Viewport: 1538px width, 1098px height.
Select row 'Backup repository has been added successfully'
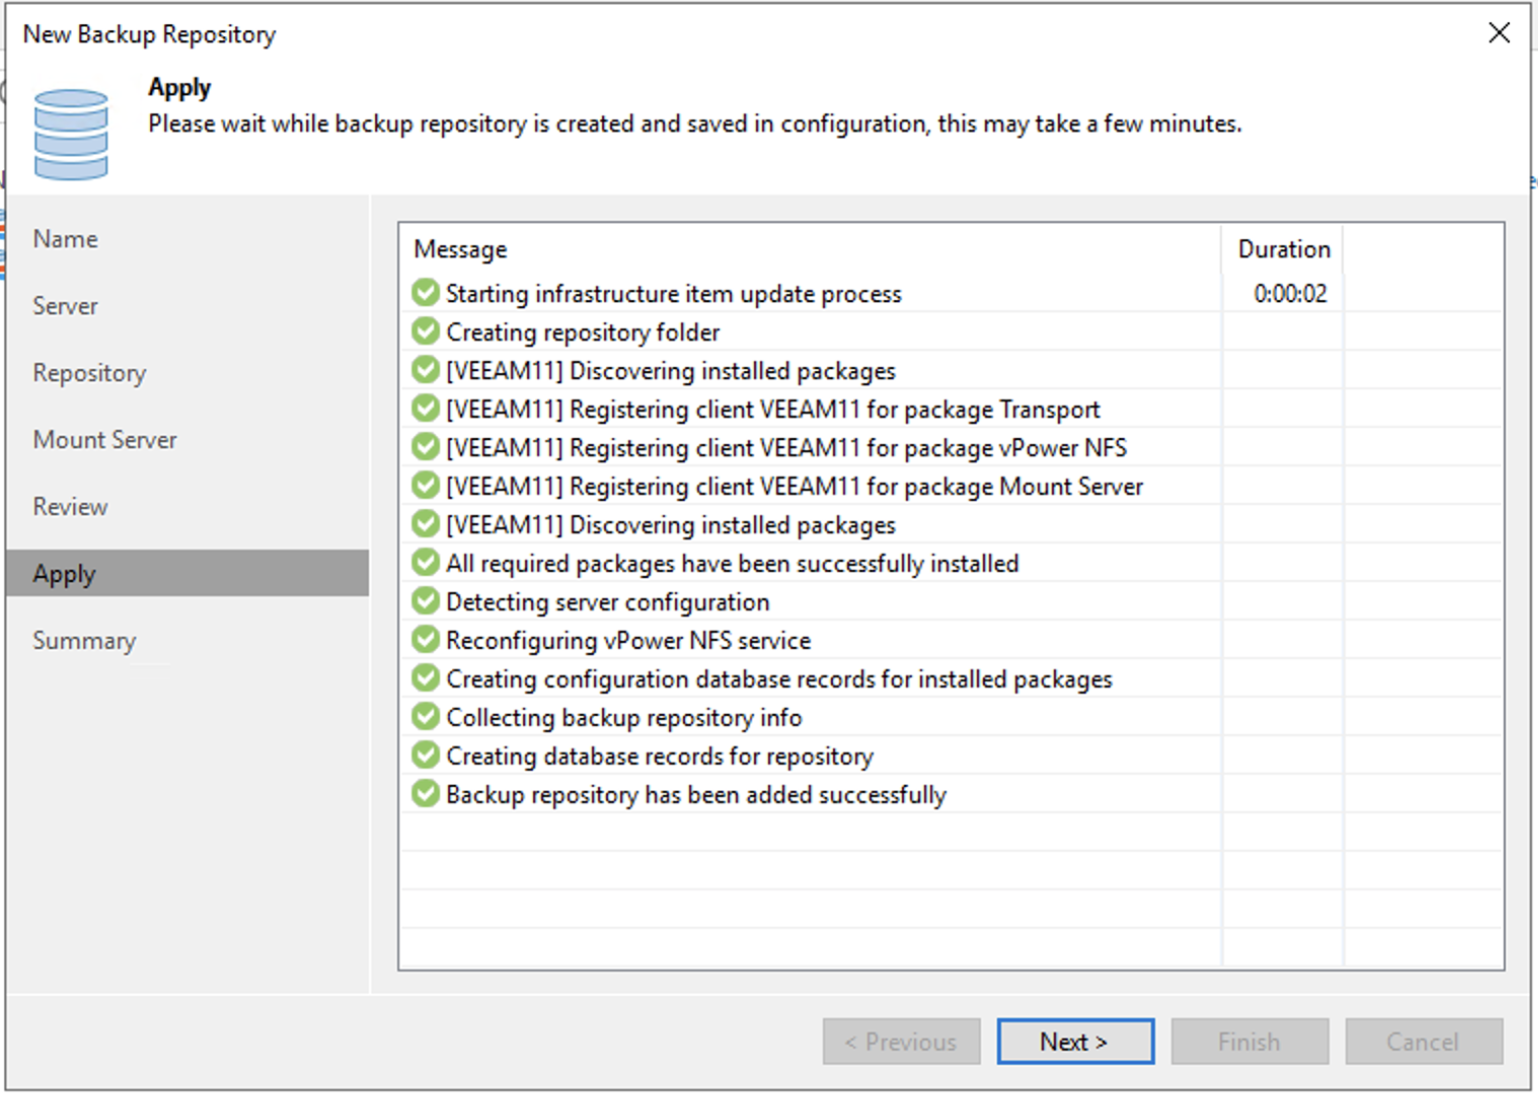coord(951,794)
